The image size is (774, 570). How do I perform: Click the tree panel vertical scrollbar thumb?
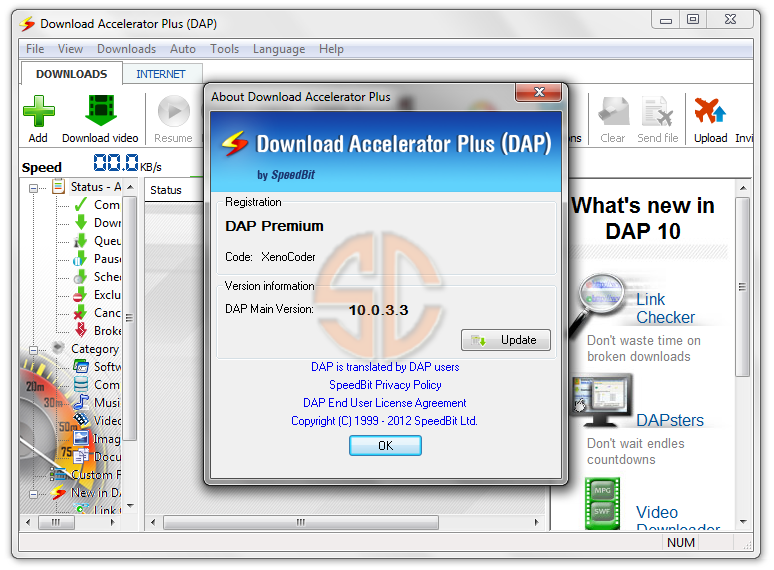129,318
